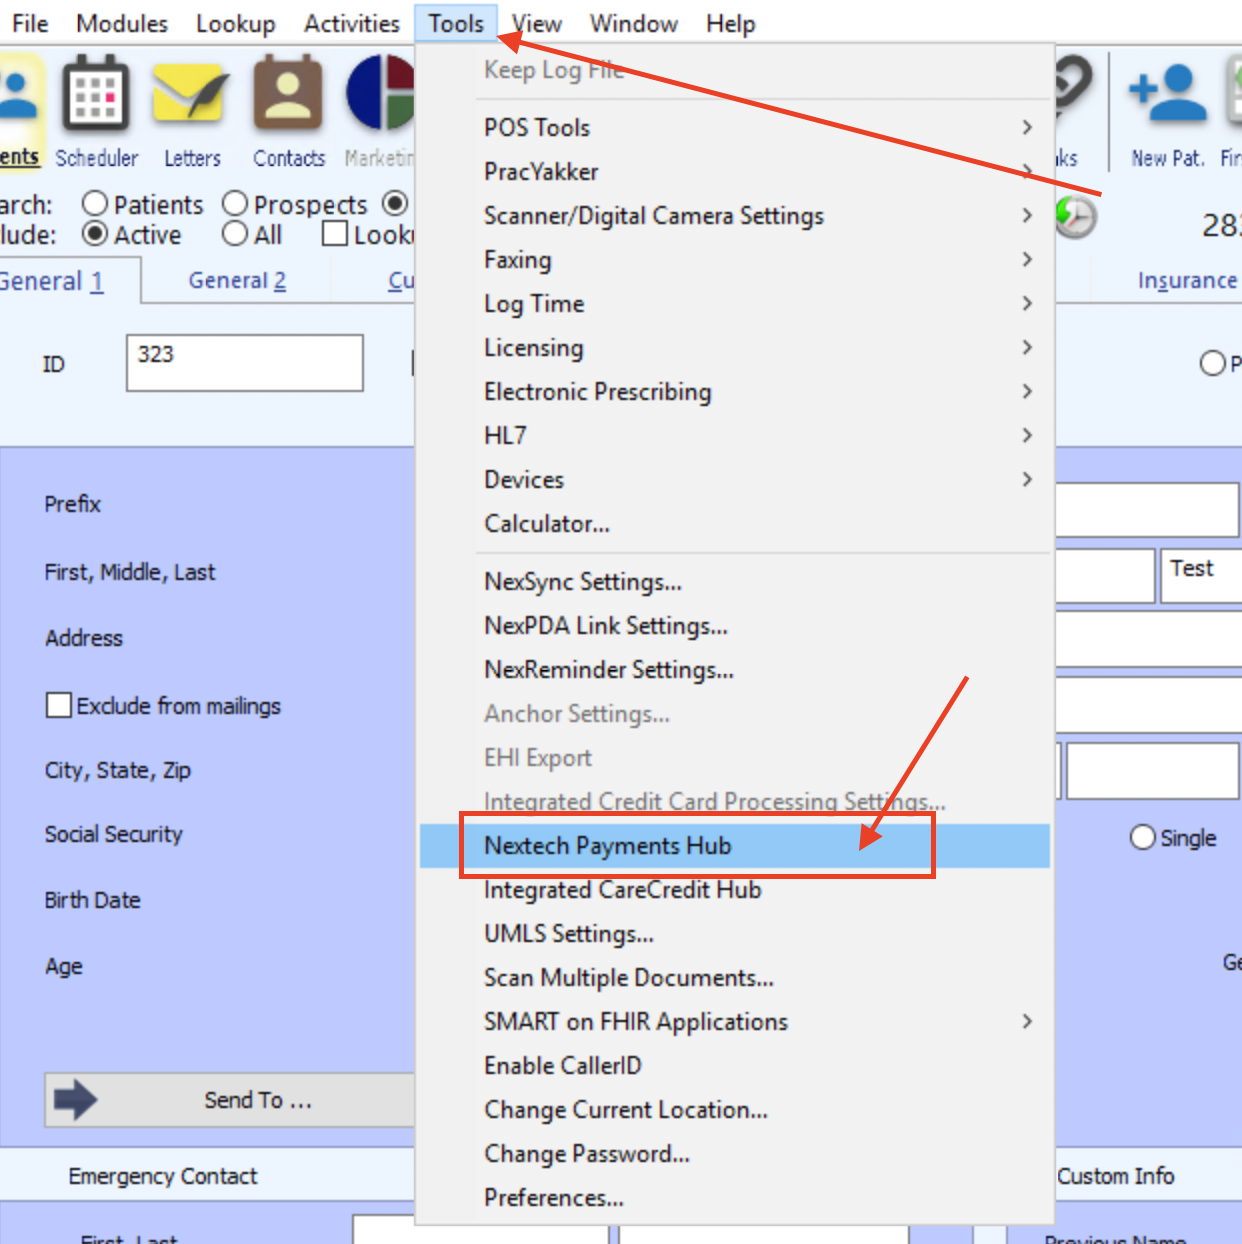The width and height of the screenshot is (1242, 1244).
Task: Click the patient ID field
Action: pos(245,362)
